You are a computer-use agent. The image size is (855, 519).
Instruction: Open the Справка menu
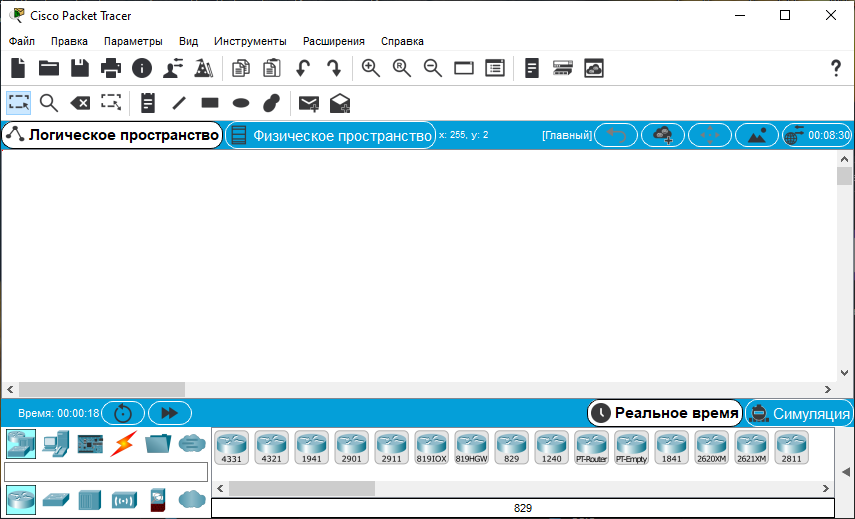coord(402,41)
